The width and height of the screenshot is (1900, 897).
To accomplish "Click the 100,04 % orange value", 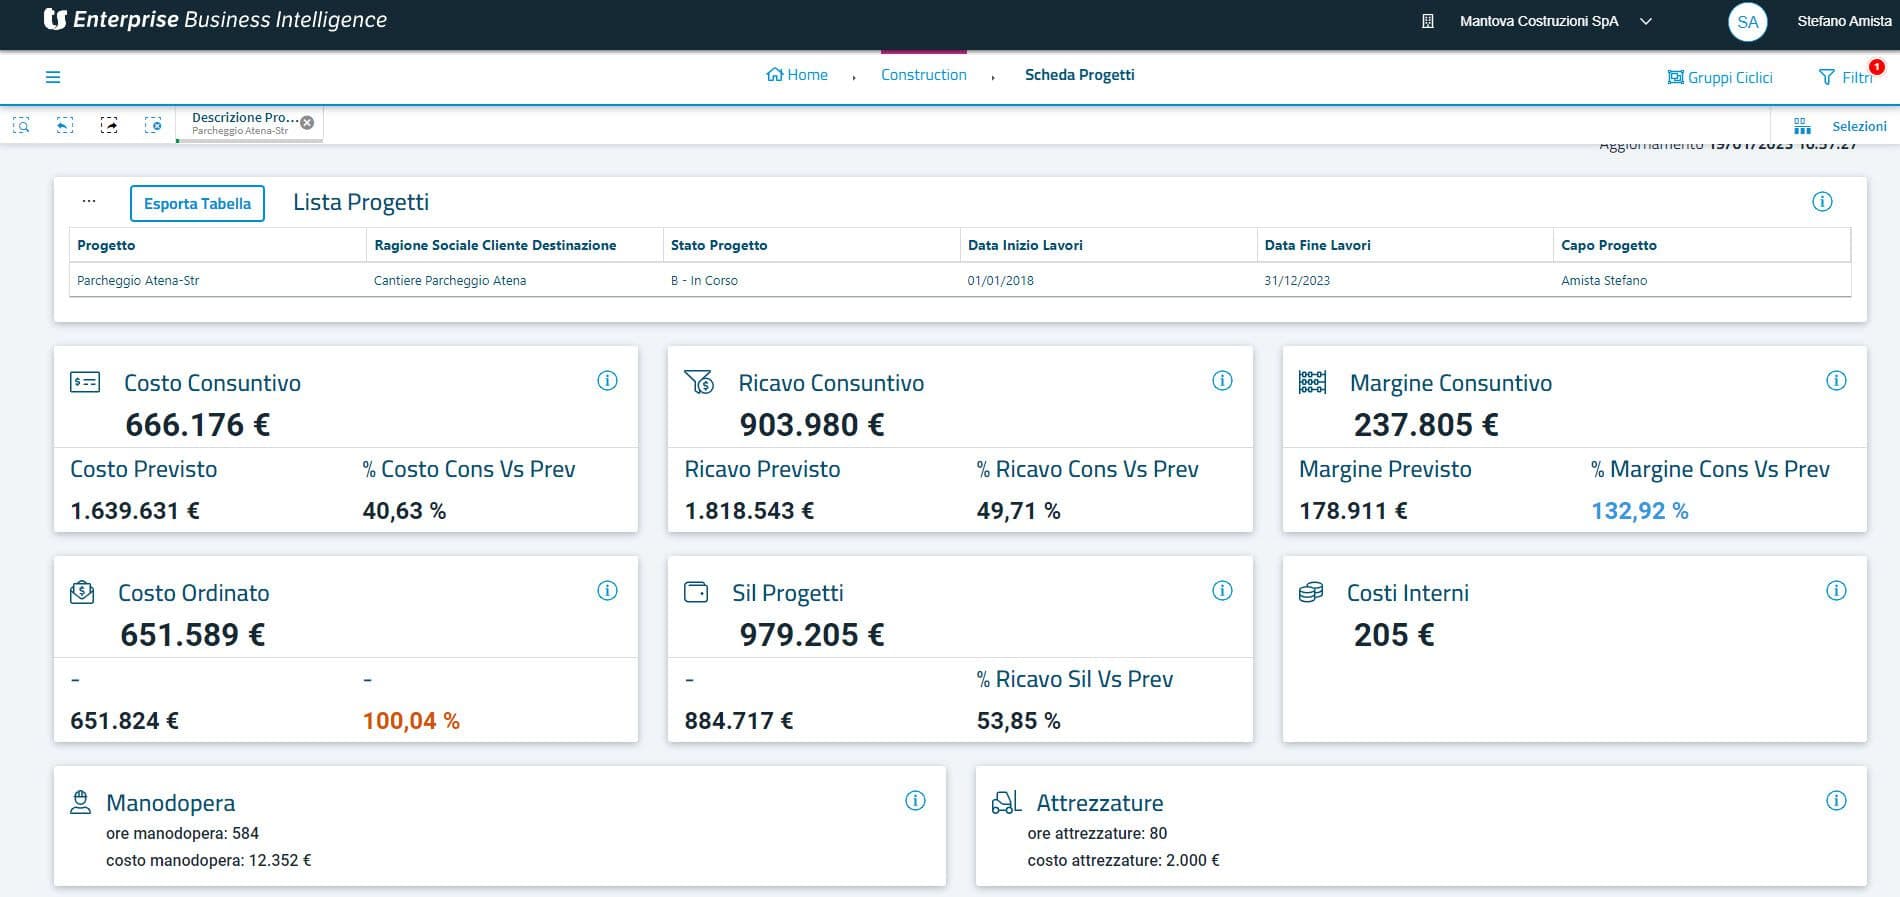I will (x=411, y=721).
